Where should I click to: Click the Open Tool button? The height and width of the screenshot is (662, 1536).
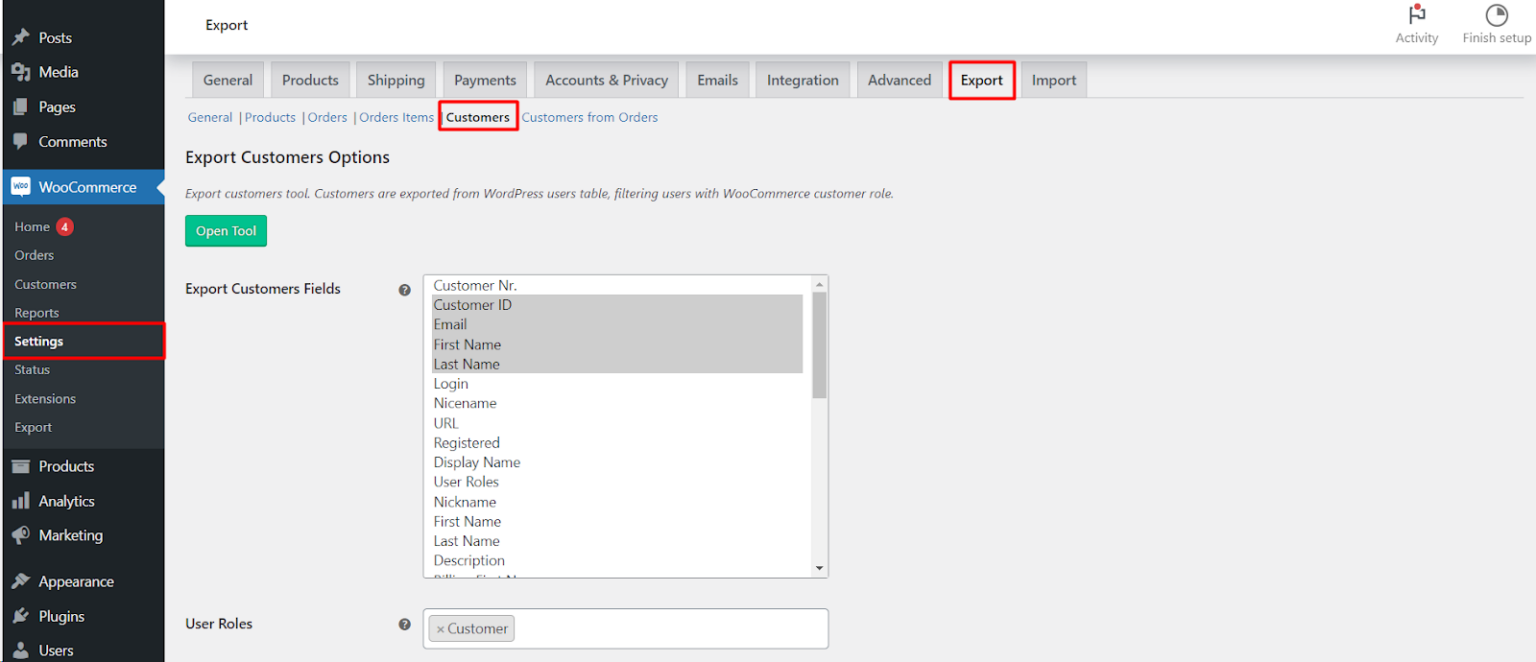point(225,230)
